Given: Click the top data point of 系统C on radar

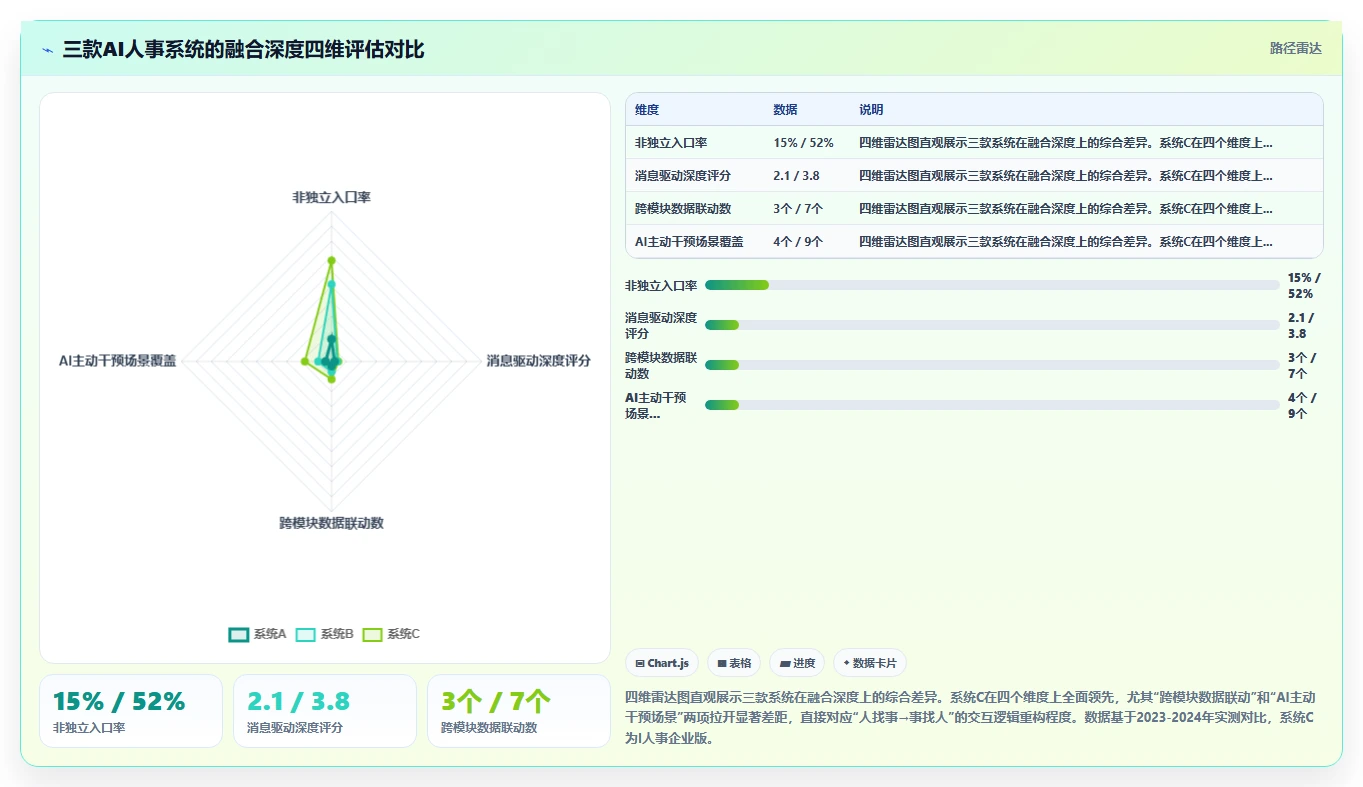Looking at the screenshot, I should (x=331, y=260).
